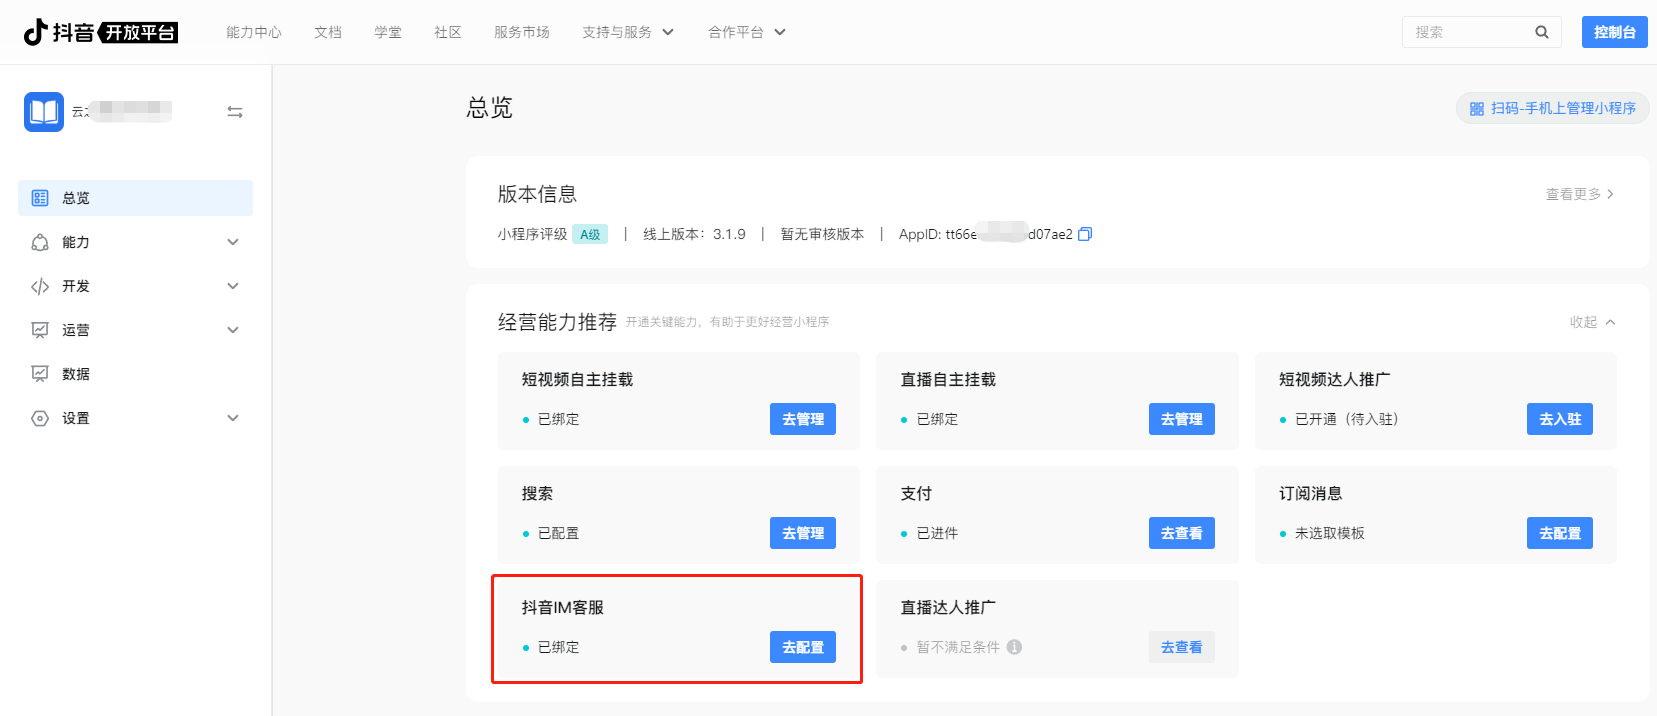Open 社区 in top navigation
Screen dimensions: 1657x716
tap(448, 32)
